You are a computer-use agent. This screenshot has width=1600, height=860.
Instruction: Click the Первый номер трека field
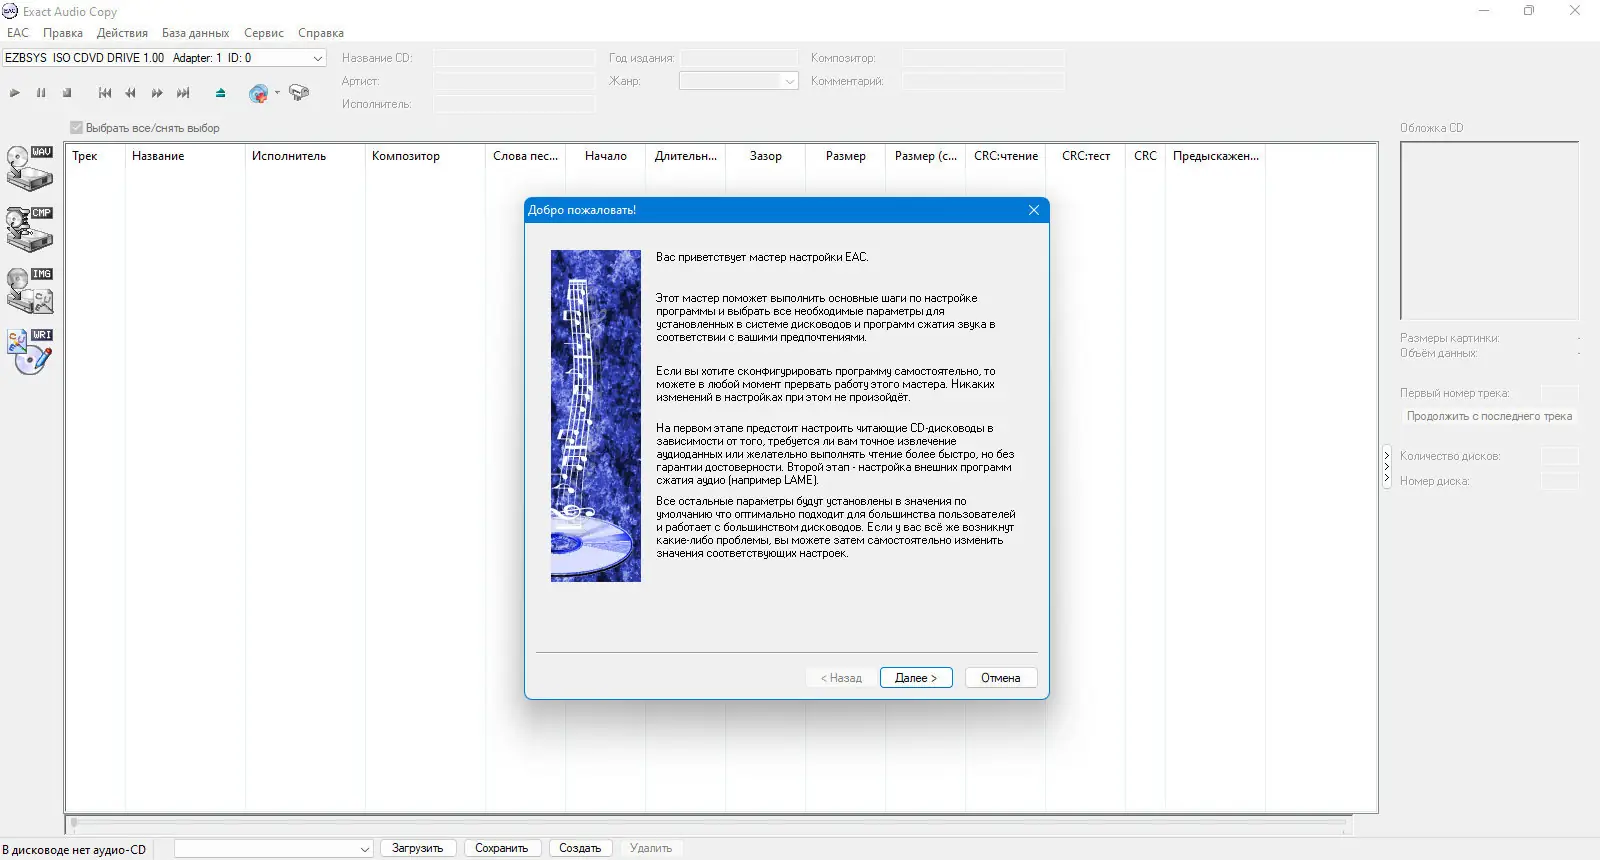coord(1560,393)
